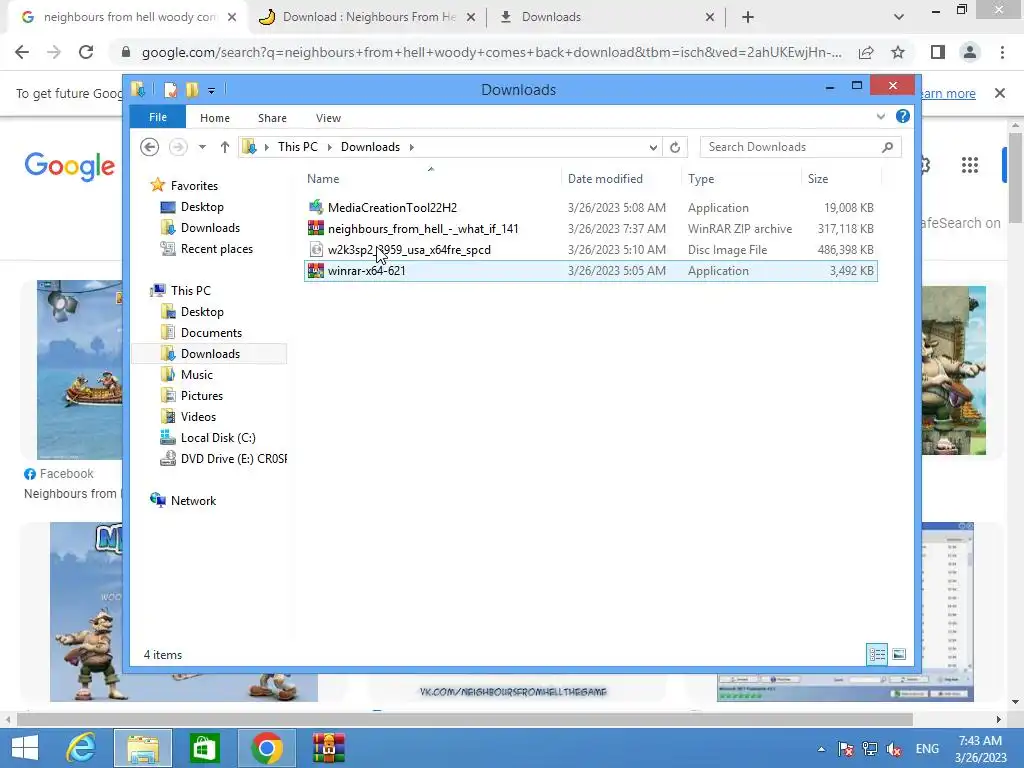Screen dimensions: 1024x768
Task: Open WinRAR from taskbar
Action: pos(328,748)
